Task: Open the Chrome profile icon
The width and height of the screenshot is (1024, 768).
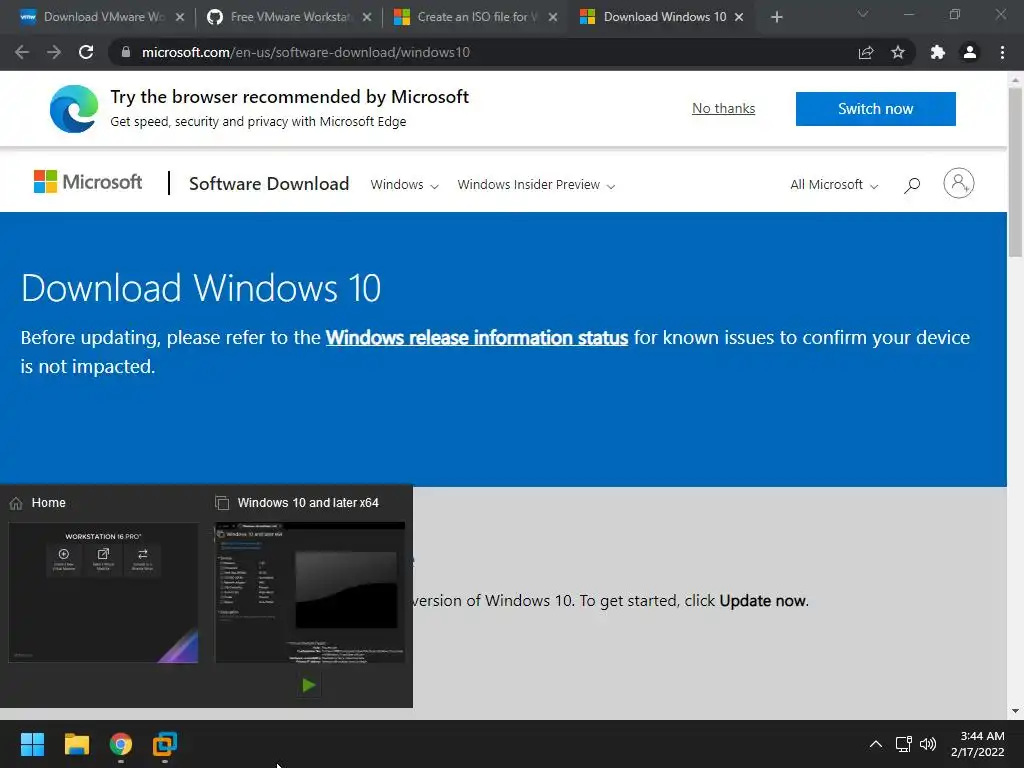Action: pyautogui.click(x=970, y=52)
